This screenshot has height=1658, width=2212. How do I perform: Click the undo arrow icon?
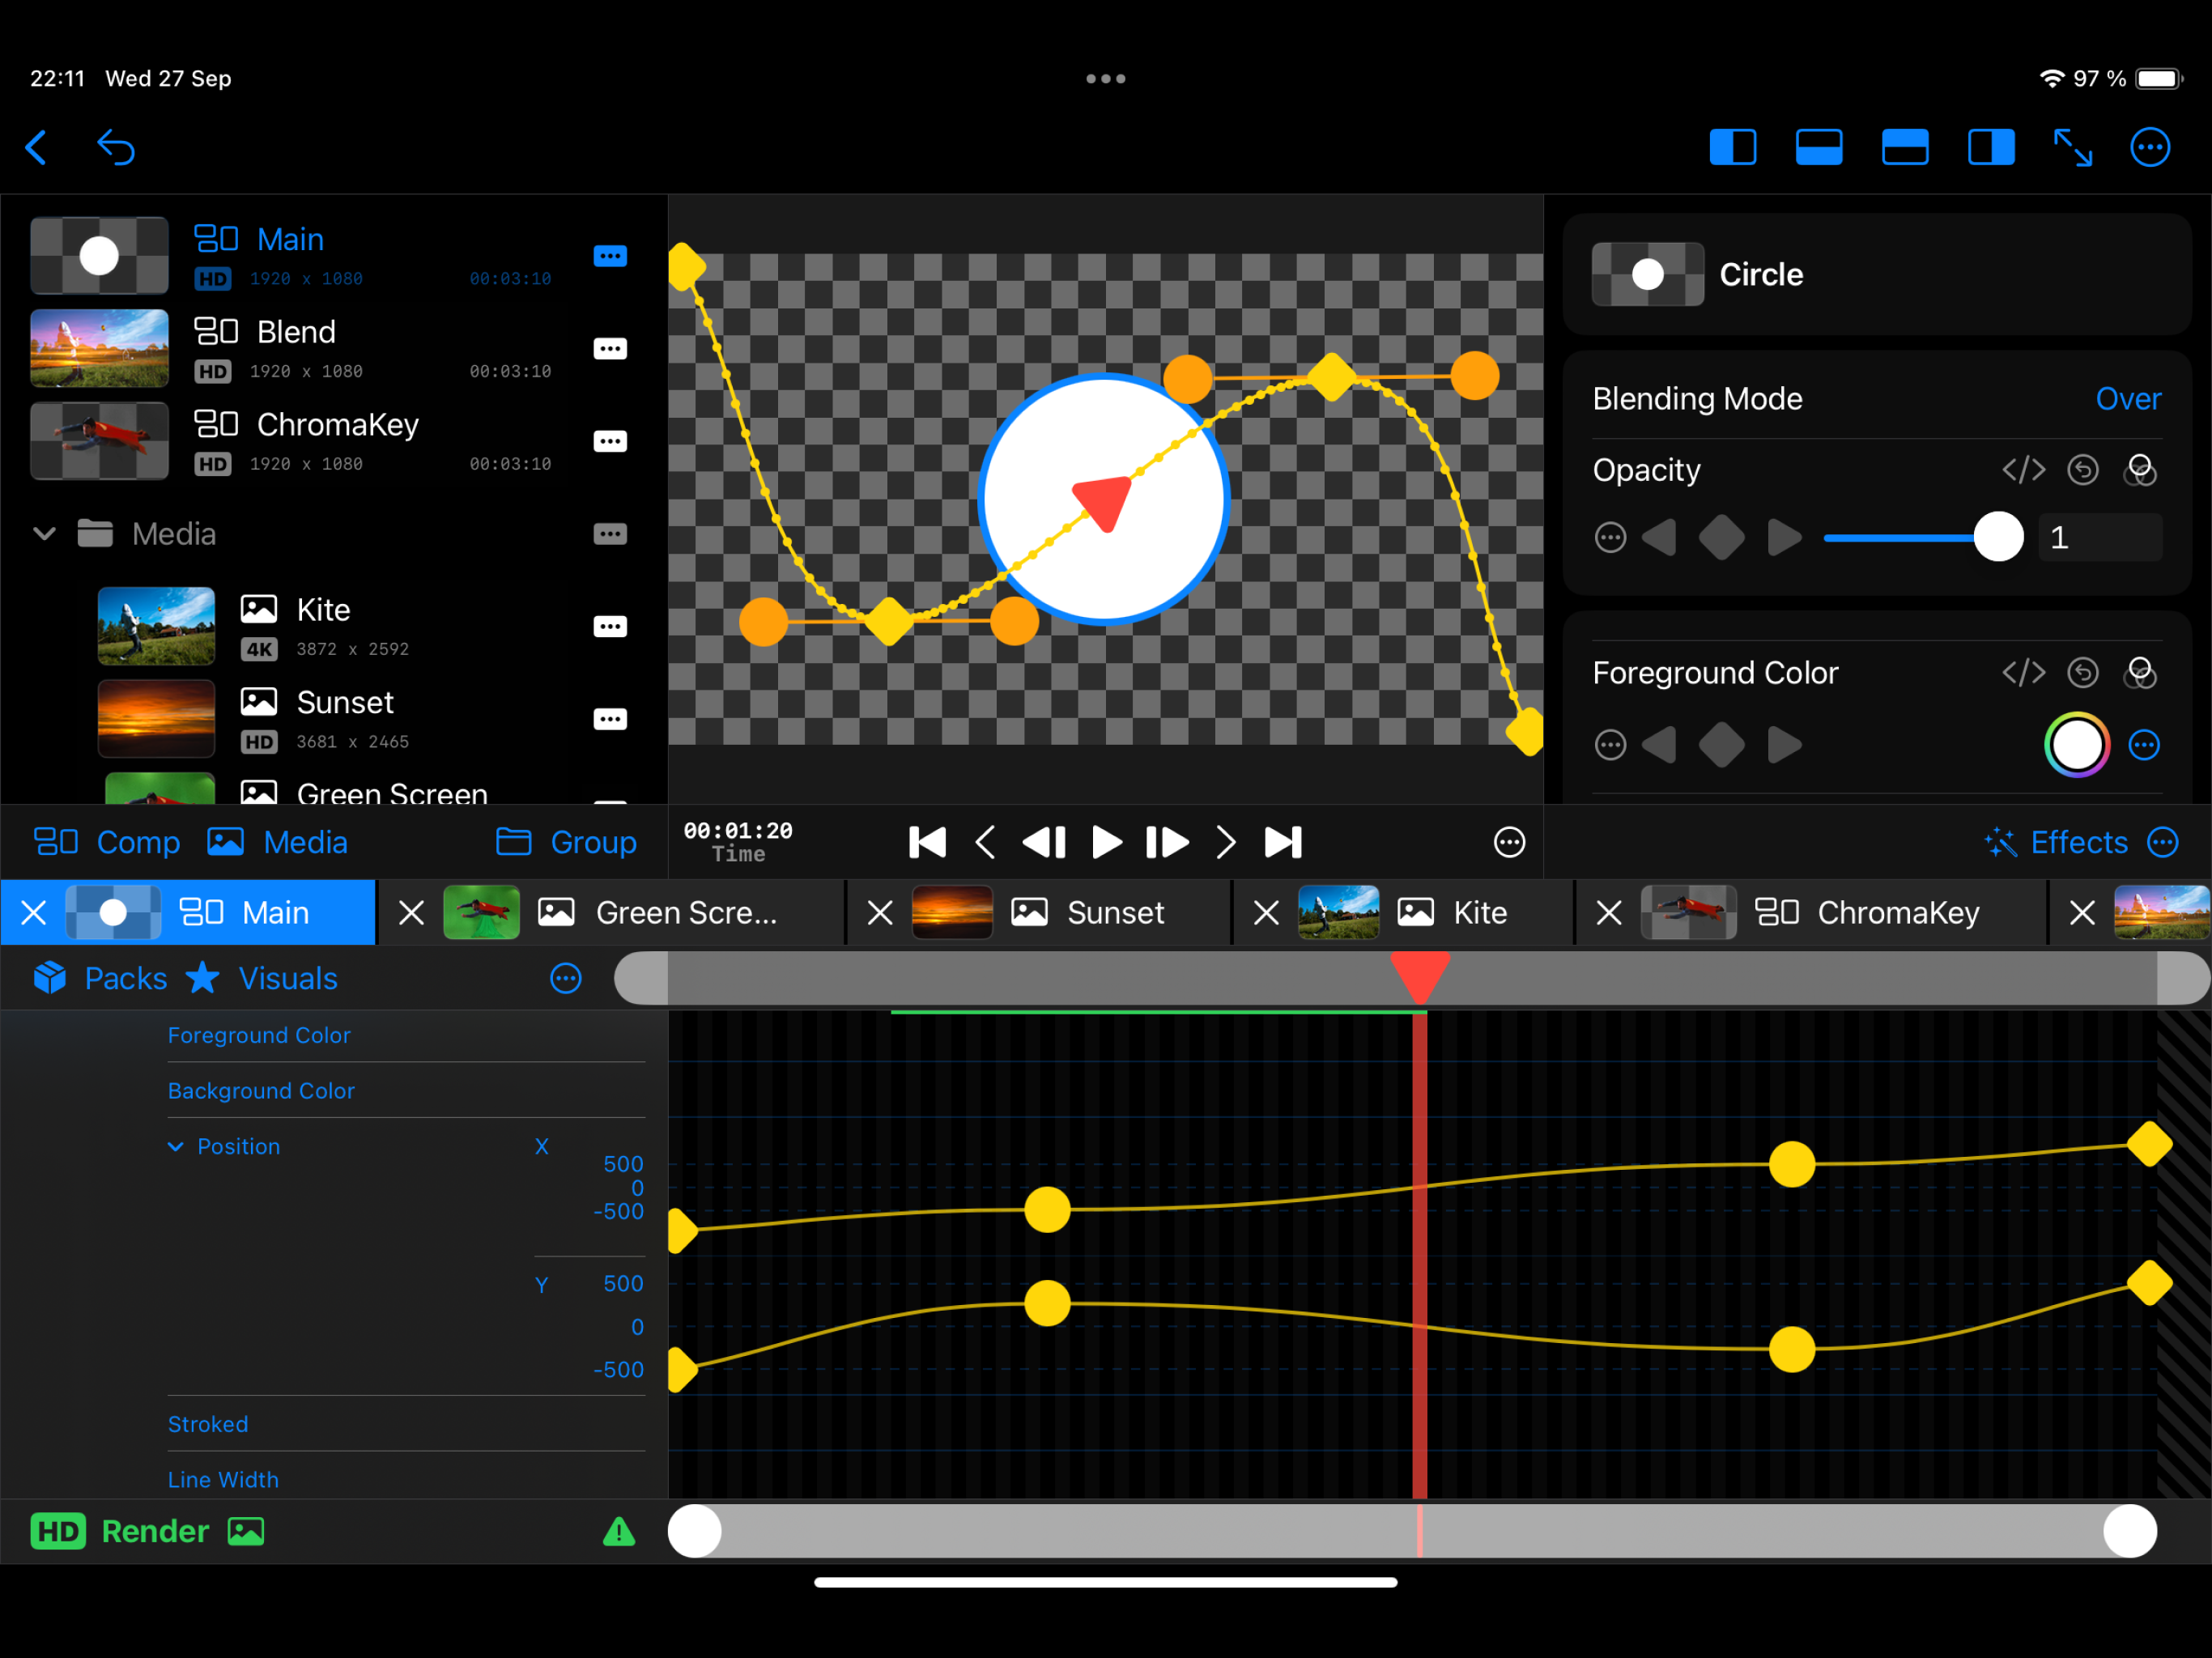tap(116, 148)
